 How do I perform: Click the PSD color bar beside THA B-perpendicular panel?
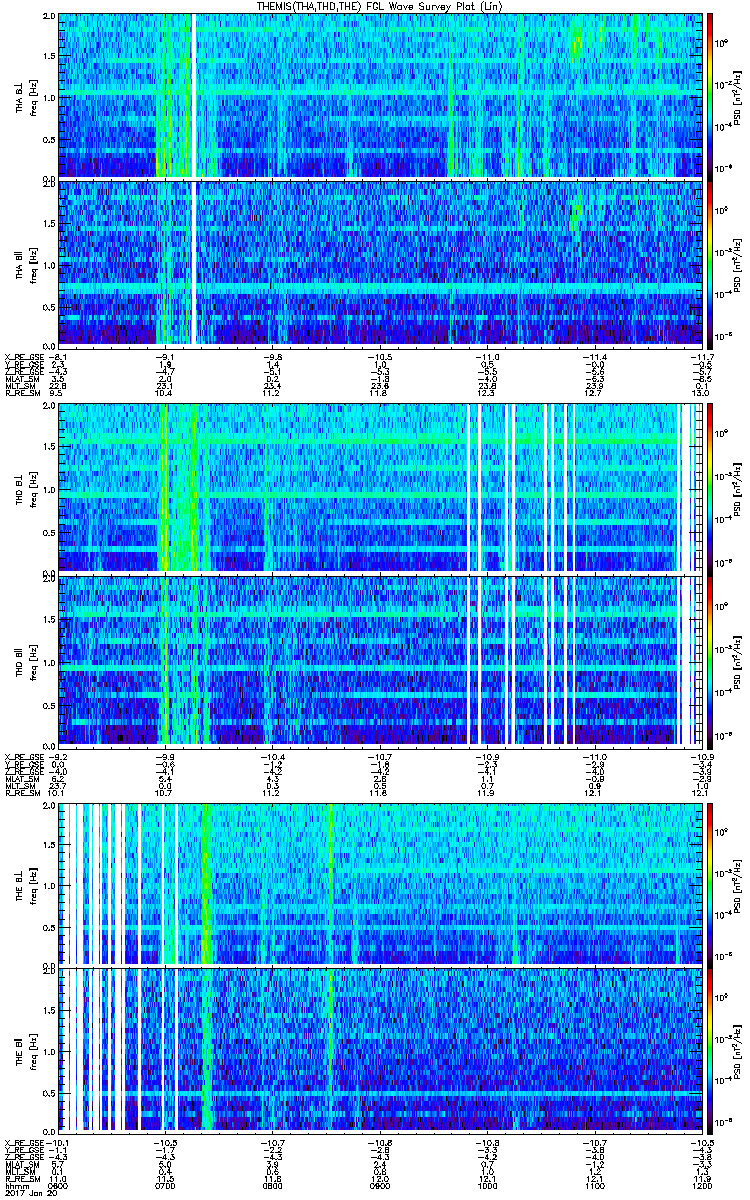711,96
